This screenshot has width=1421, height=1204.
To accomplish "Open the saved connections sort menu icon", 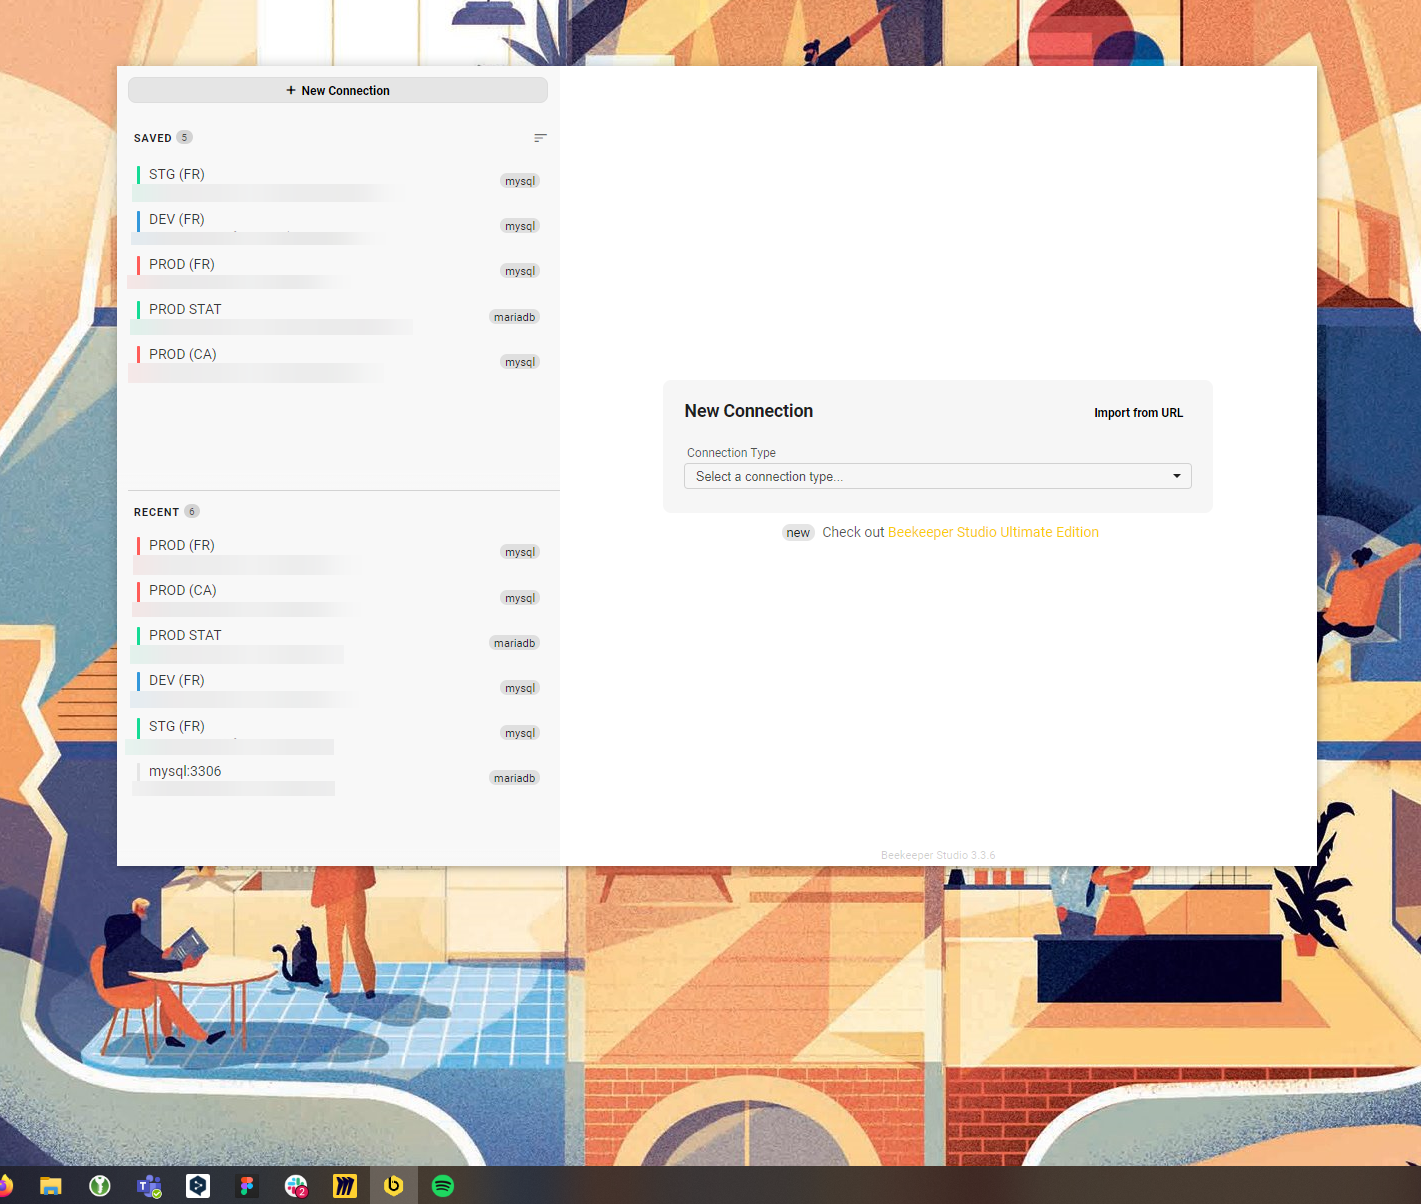I will click(540, 138).
